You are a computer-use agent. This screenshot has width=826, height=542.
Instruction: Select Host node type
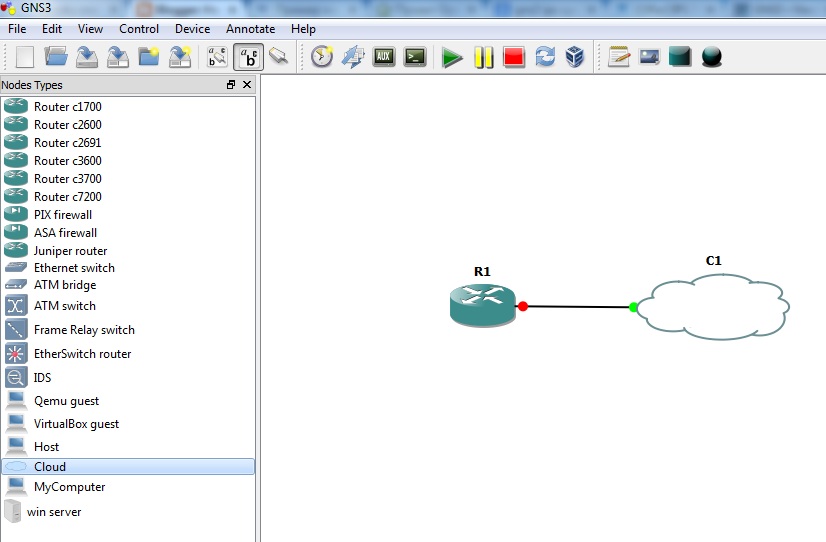pyautogui.click(x=128, y=447)
